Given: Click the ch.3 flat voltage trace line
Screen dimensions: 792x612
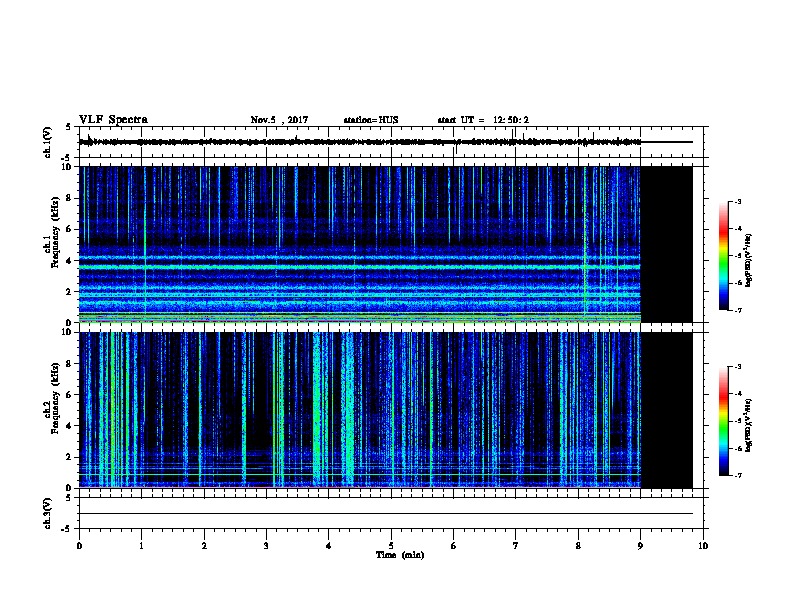Looking at the screenshot, I should click(385, 514).
